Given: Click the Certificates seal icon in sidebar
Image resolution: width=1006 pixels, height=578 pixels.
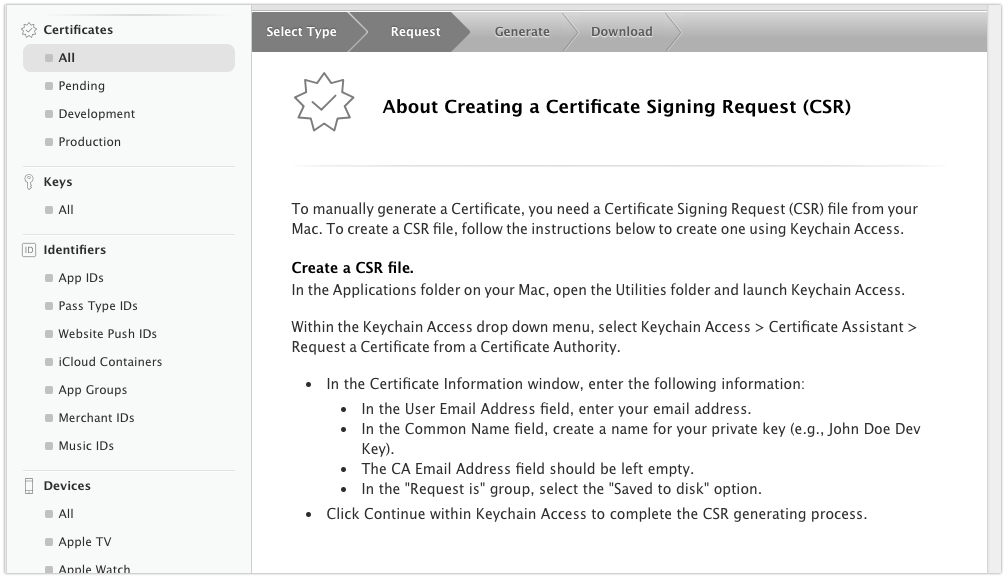Looking at the screenshot, I should [29, 30].
